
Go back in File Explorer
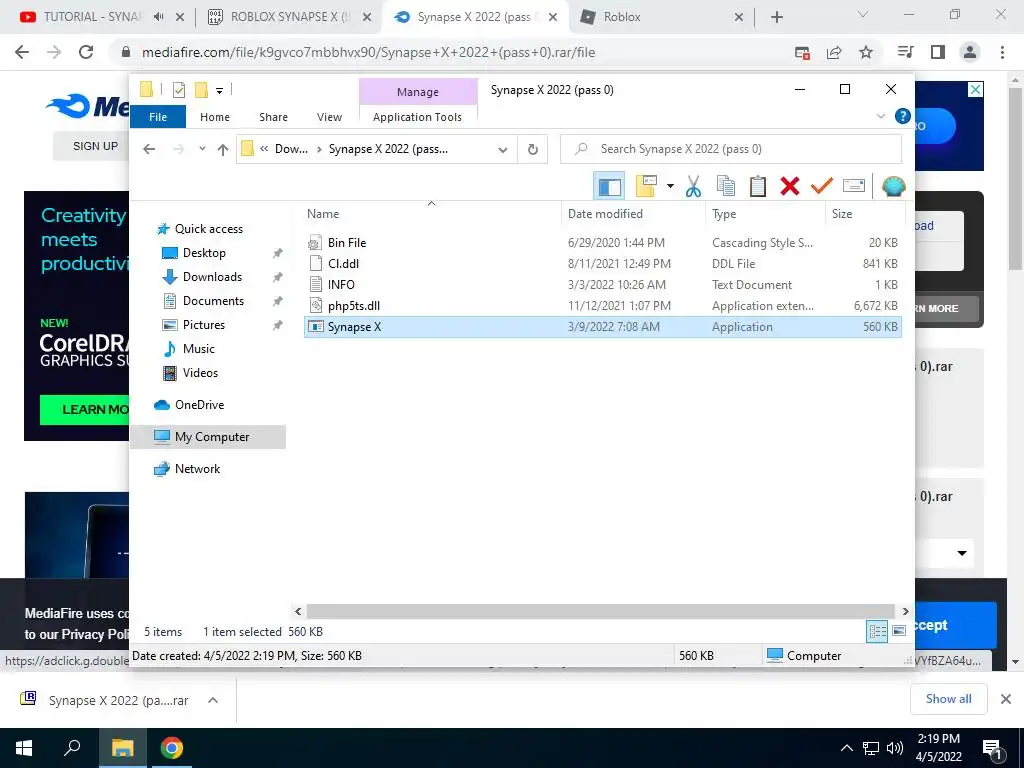[x=150, y=150]
